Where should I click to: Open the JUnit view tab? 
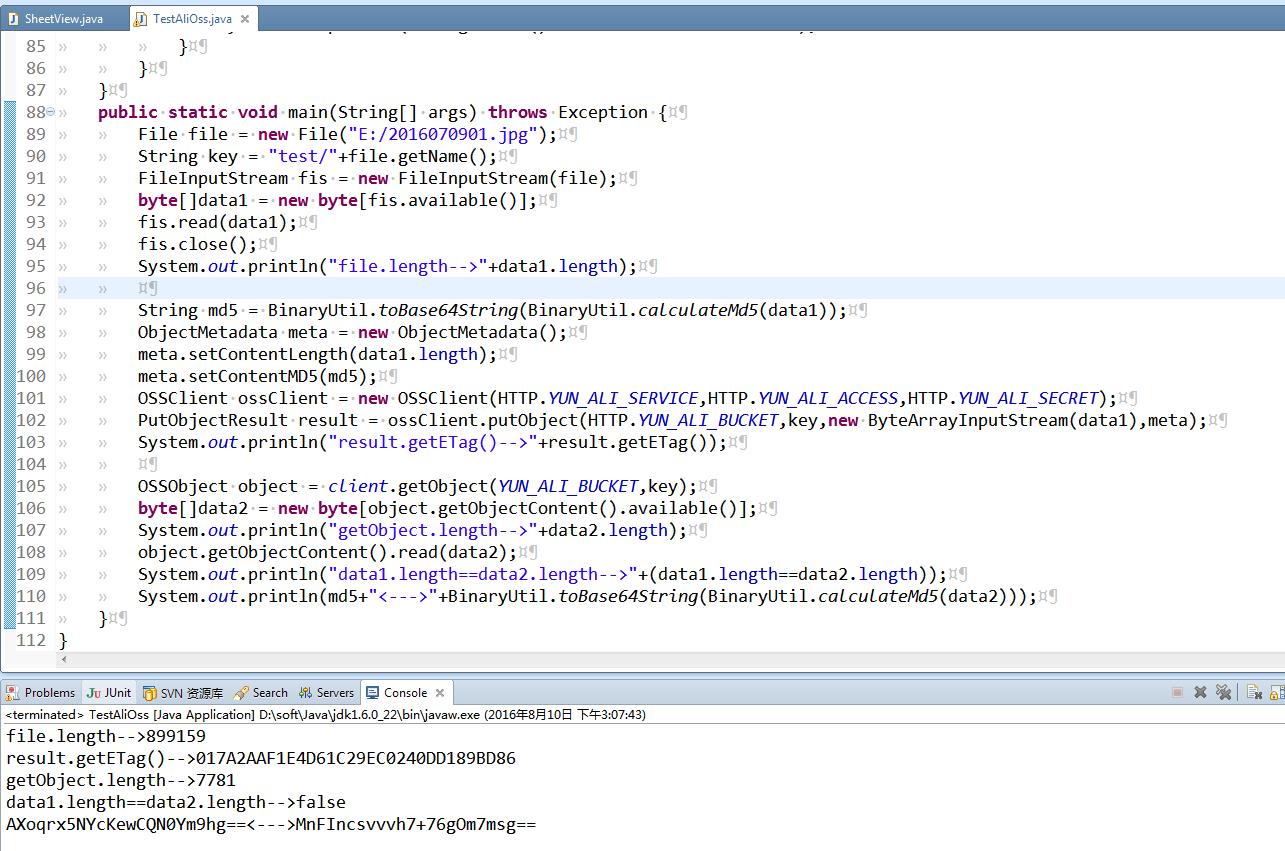109,692
